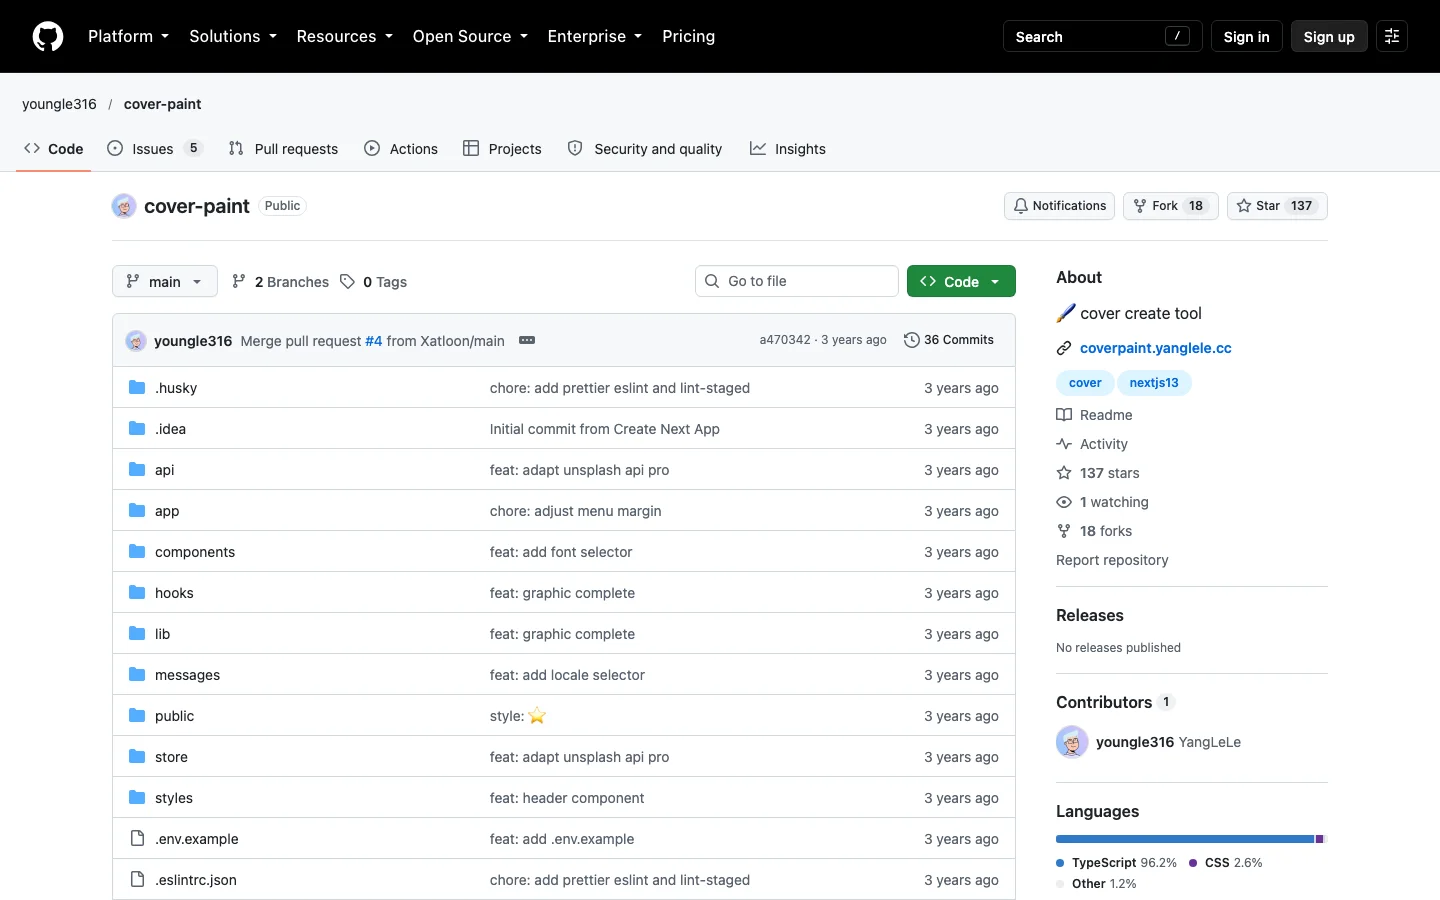Open the GitHub home logo

[x=48, y=36]
